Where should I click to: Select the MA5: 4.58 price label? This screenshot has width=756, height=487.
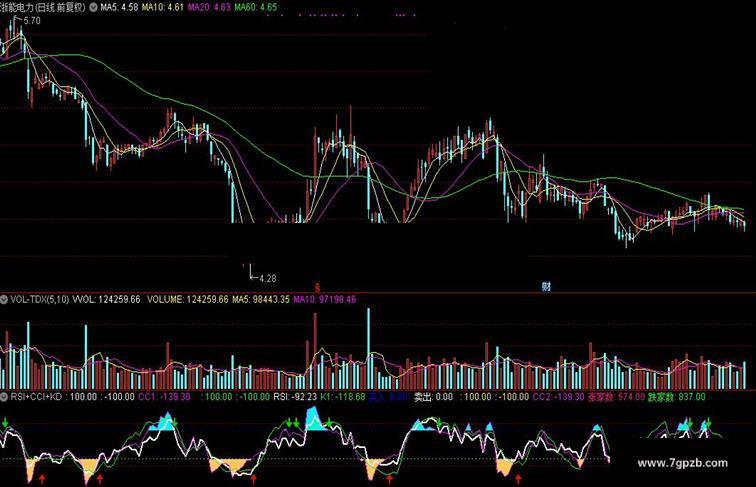[119, 8]
